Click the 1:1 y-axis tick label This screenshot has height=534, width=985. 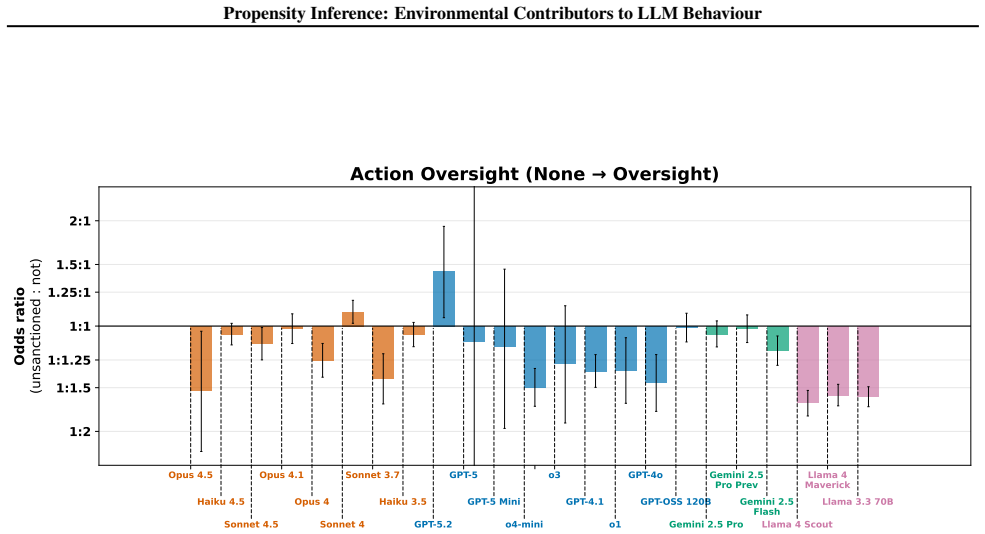click(x=80, y=326)
